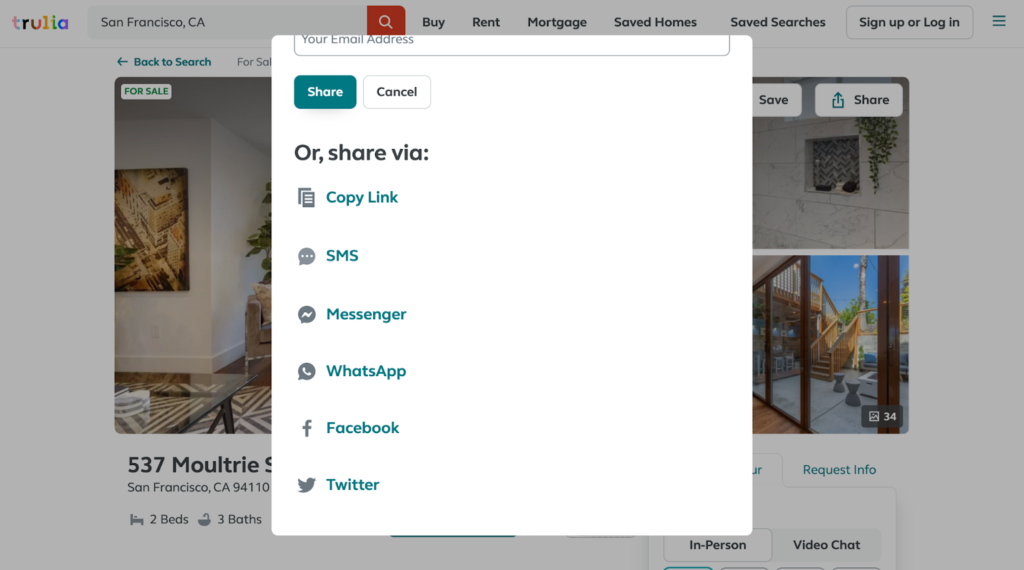
Task: Click the WhatsApp logo icon
Action: [306, 371]
